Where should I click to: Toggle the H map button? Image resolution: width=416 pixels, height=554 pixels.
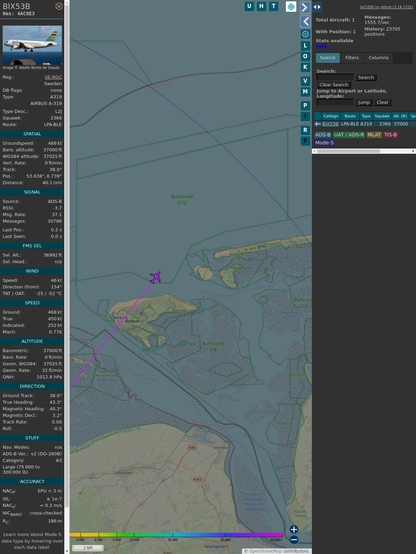(261, 6)
